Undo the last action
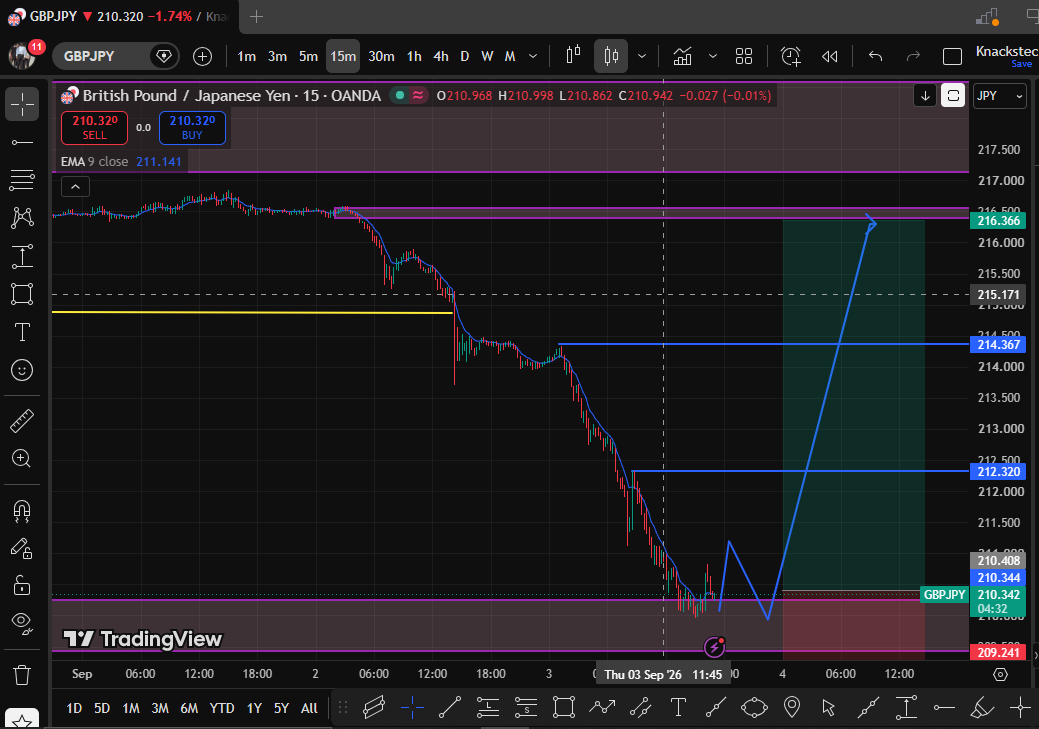This screenshot has height=729, width=1039. coord(875,56)
